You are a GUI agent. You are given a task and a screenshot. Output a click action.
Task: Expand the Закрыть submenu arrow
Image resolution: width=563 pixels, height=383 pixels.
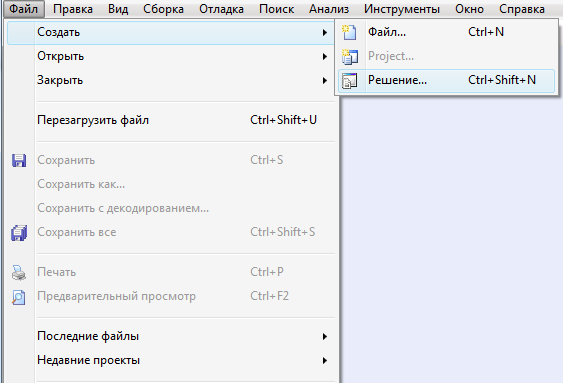[x=325, y=80]
